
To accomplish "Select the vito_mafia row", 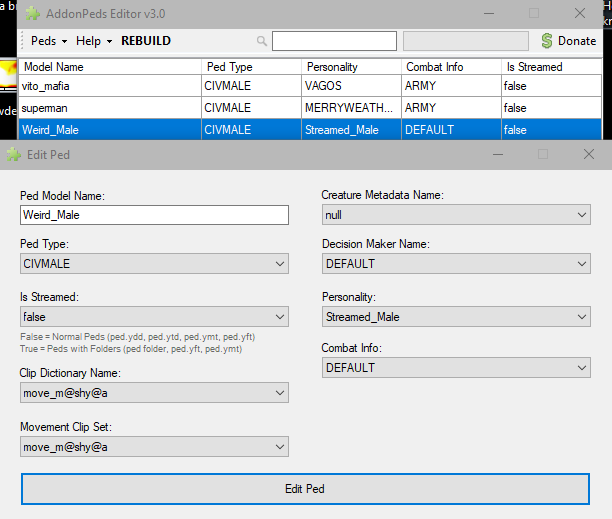I will coord(310,86).
